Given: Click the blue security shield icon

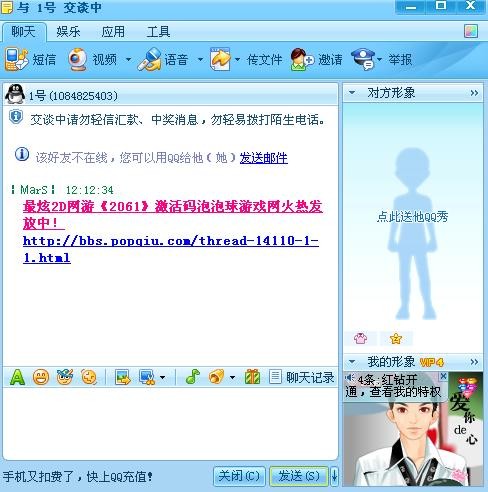Looking at the screenshot, I should (x=16, y=117).
